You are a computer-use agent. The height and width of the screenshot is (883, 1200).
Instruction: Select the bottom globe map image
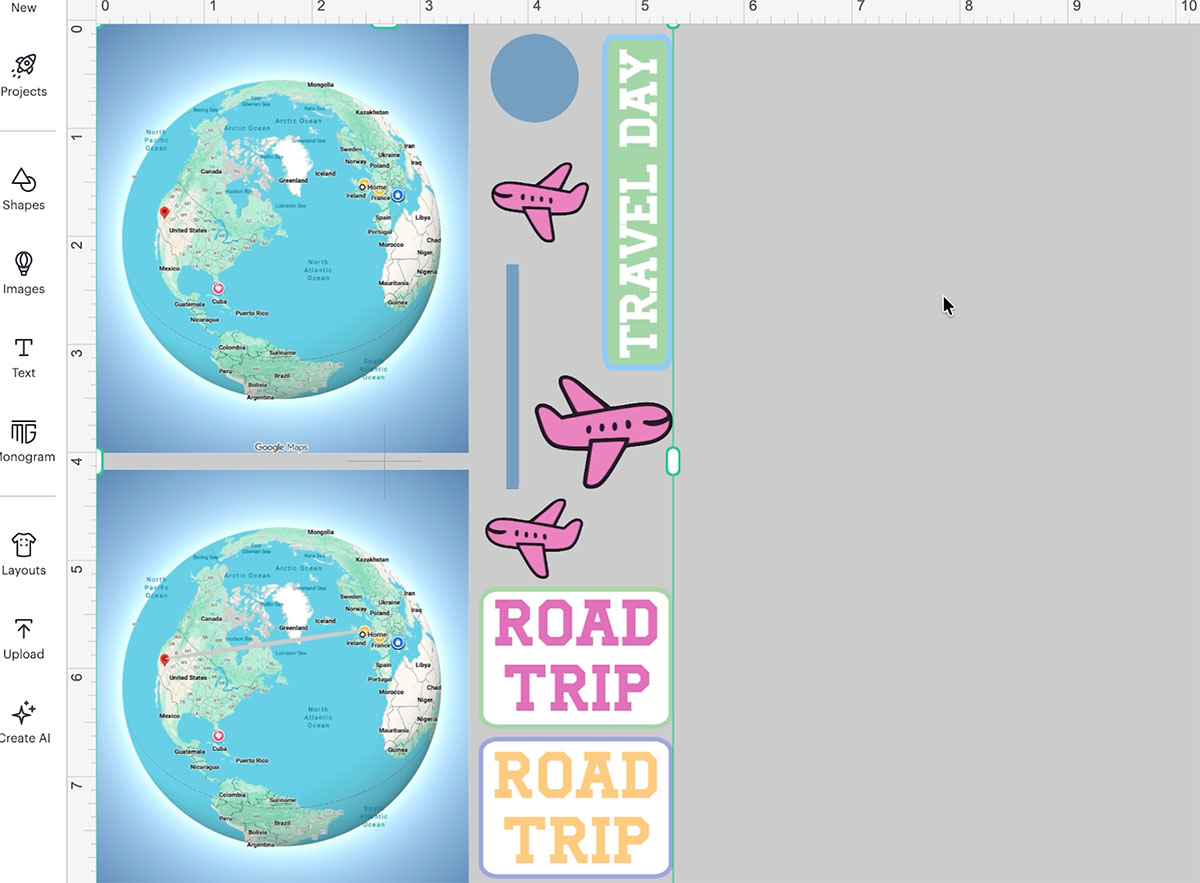click(282, 676)
